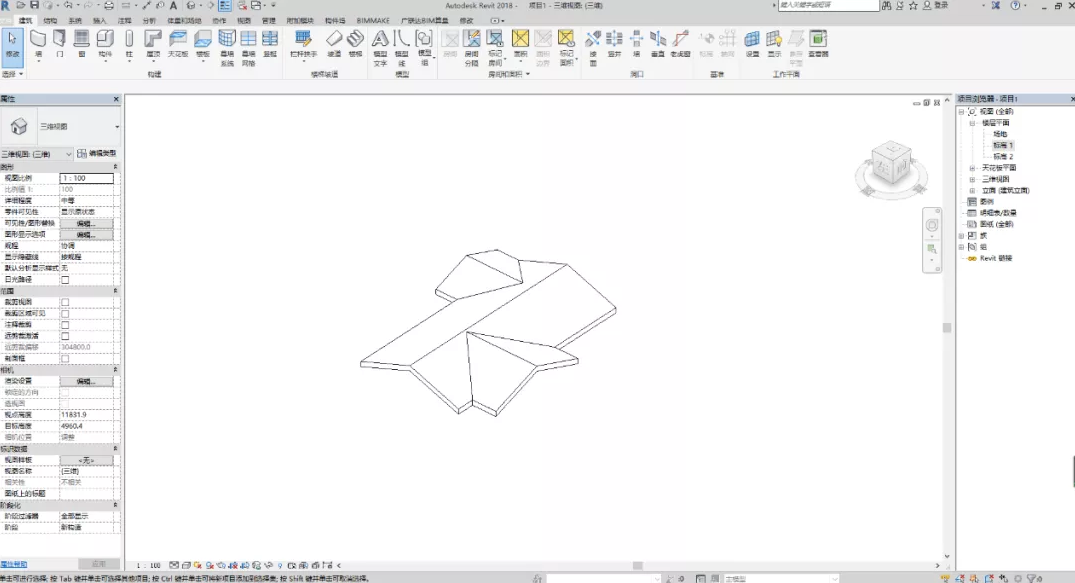
Task: Select Level 2 (标高 2) floor plan in browser
Action: tap(1003, 156)
